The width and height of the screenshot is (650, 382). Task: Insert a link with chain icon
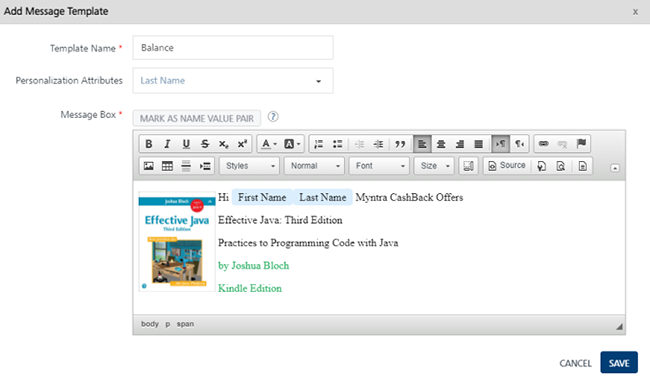tap(543, 144)
